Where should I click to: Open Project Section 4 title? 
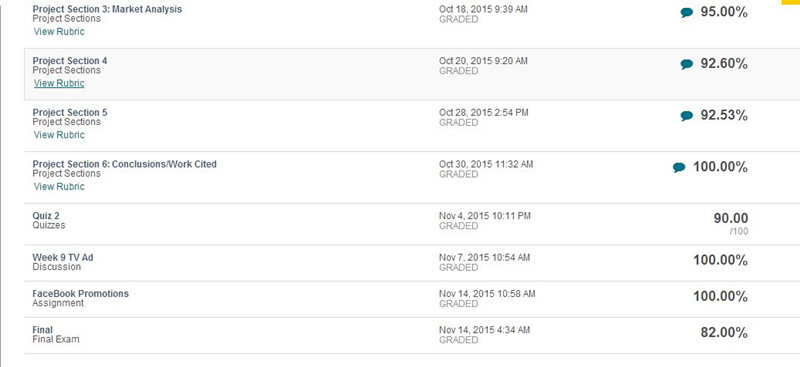pos(70,61)
